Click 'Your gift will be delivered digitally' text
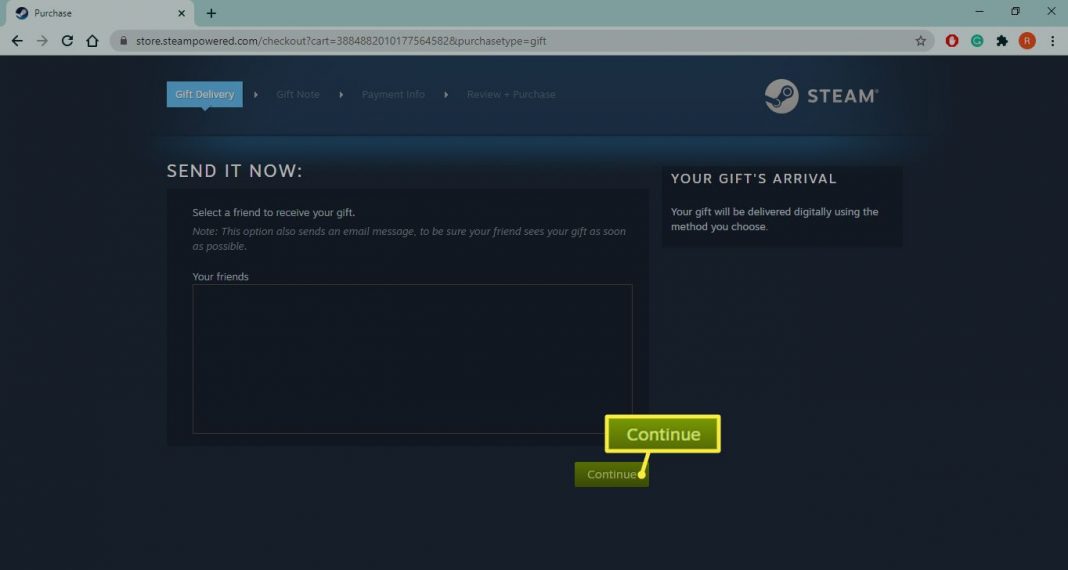The image size is (1068, 570). point(774,219)
